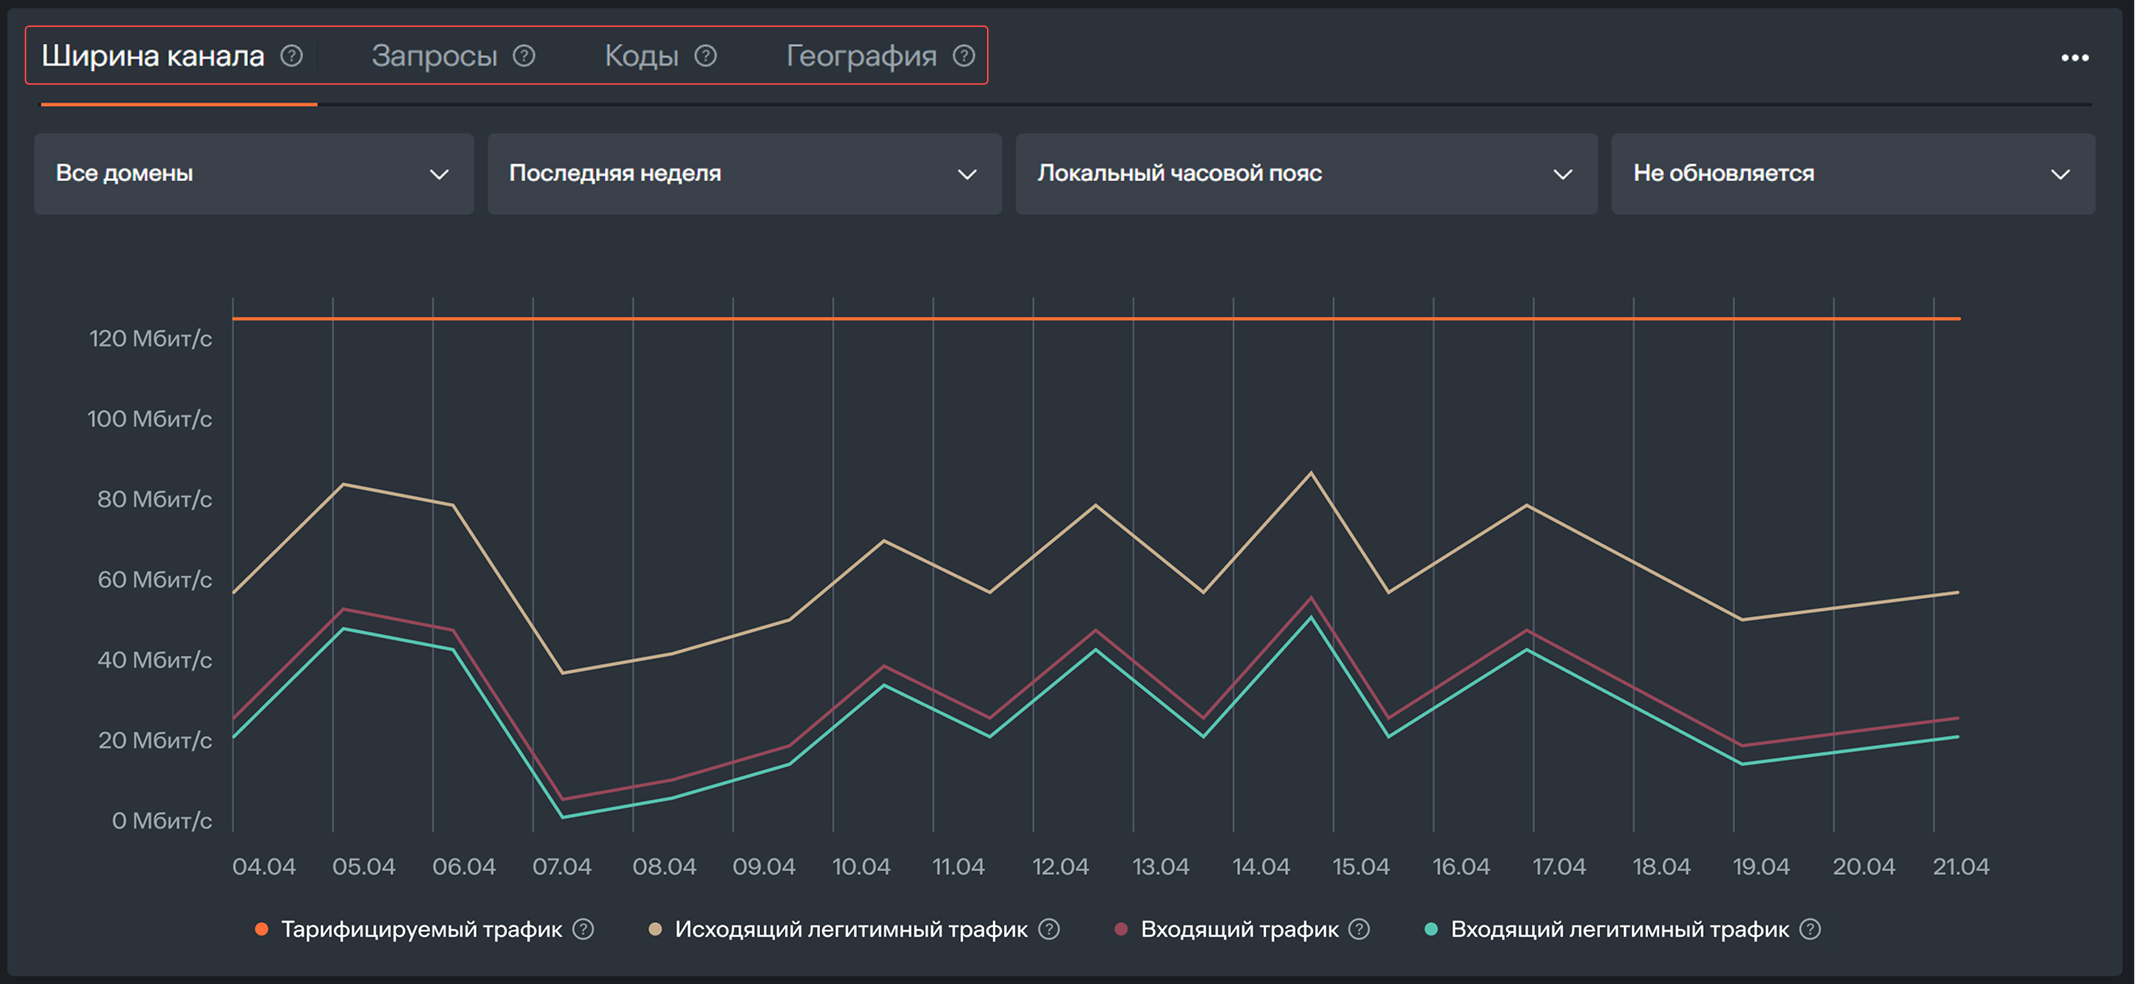Click the help icon beside «Входящий легитимный трафик»
Image resolution: width=2135 pixels, height=984 pixels.
(x=1808, y=929)
